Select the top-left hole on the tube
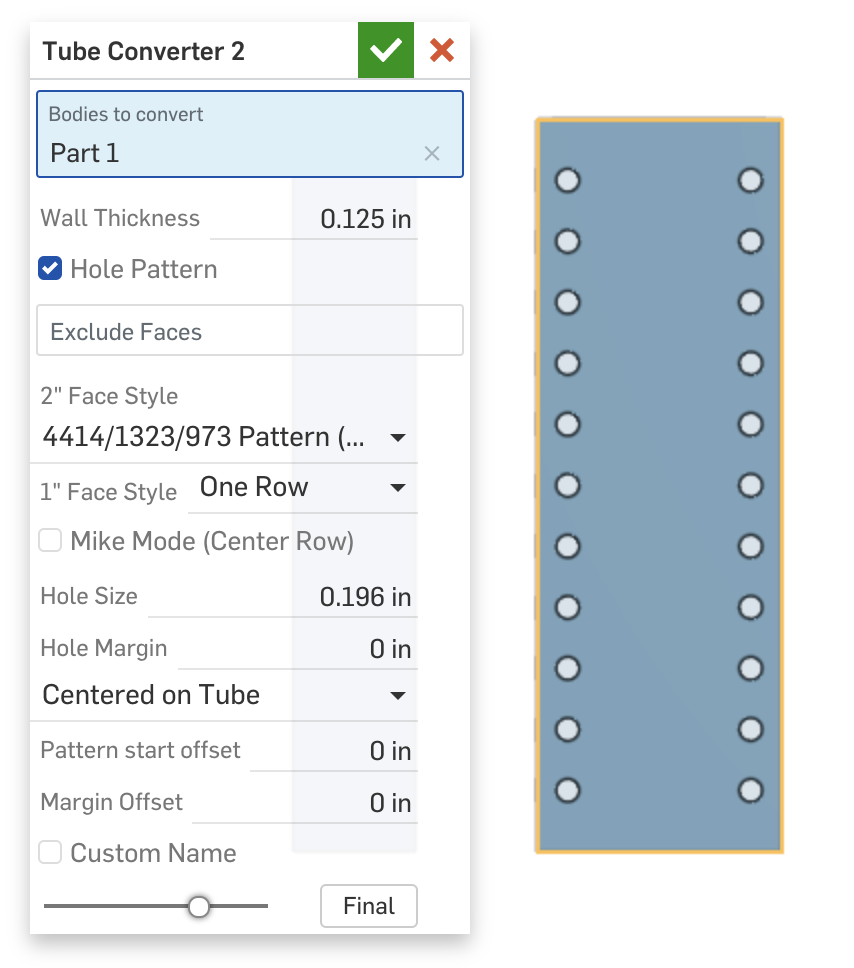 coord(567,180)
